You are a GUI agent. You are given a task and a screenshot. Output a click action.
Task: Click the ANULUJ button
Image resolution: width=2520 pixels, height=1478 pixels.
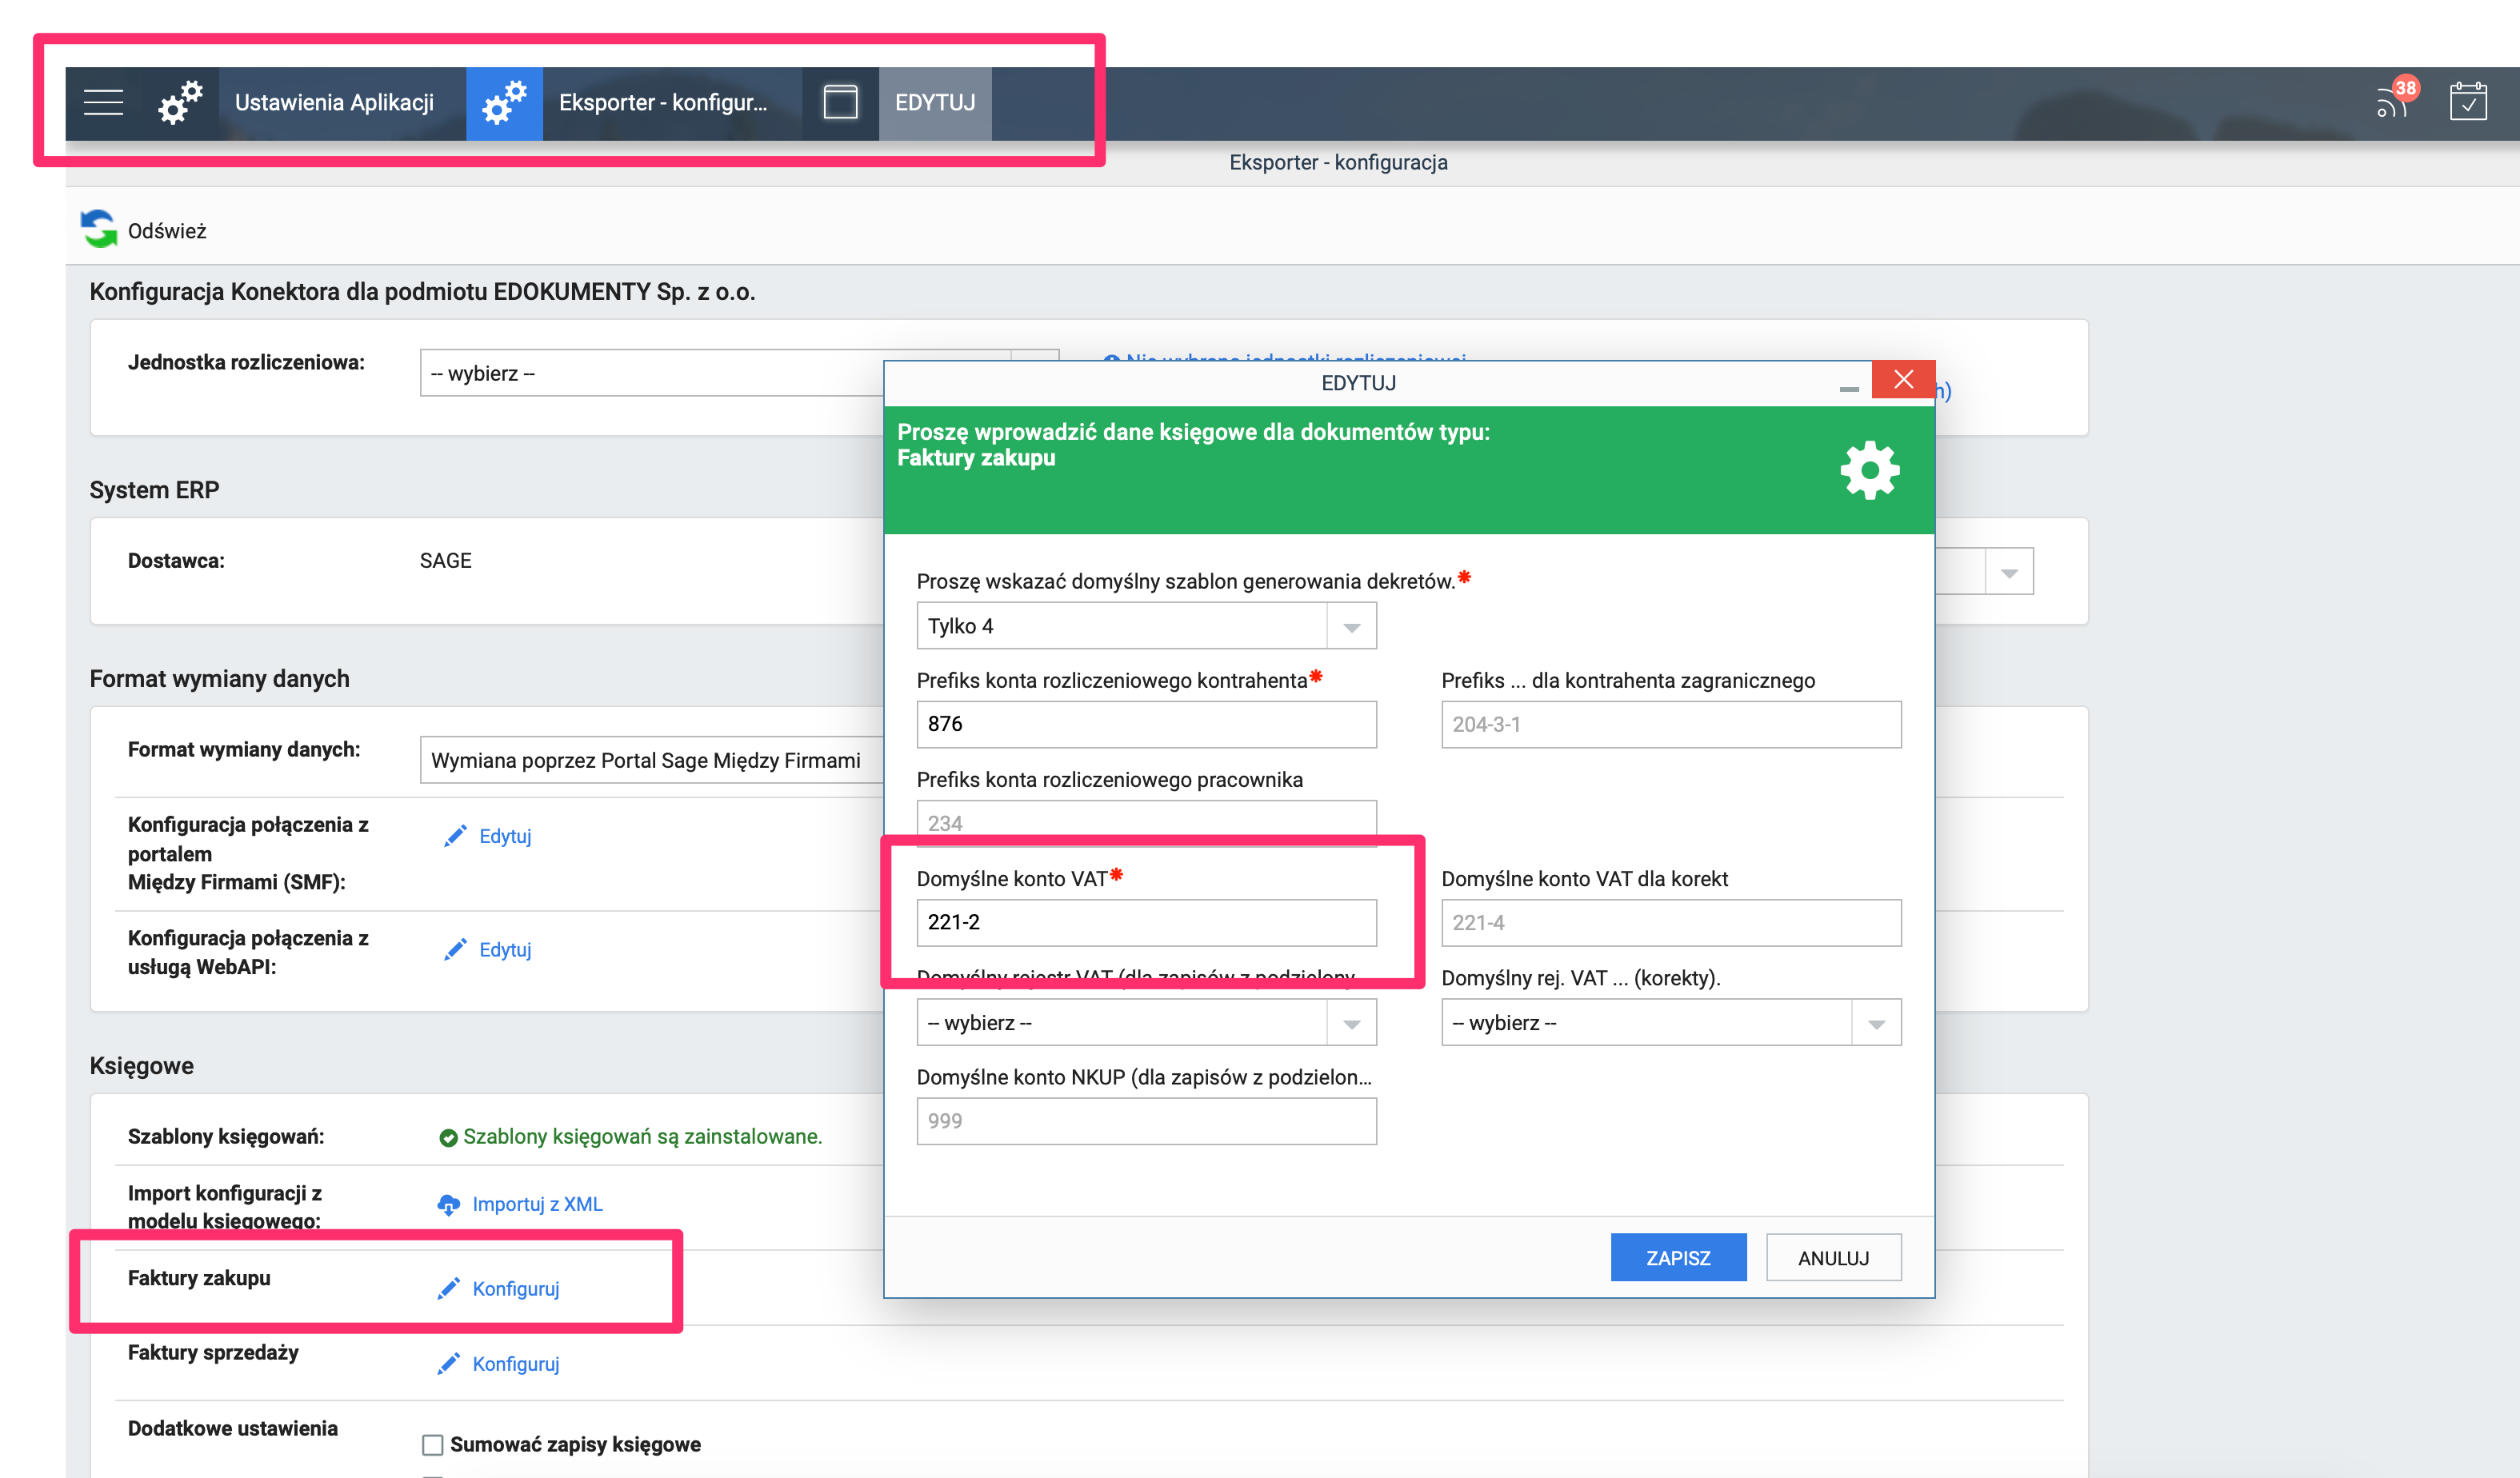1833,1257
